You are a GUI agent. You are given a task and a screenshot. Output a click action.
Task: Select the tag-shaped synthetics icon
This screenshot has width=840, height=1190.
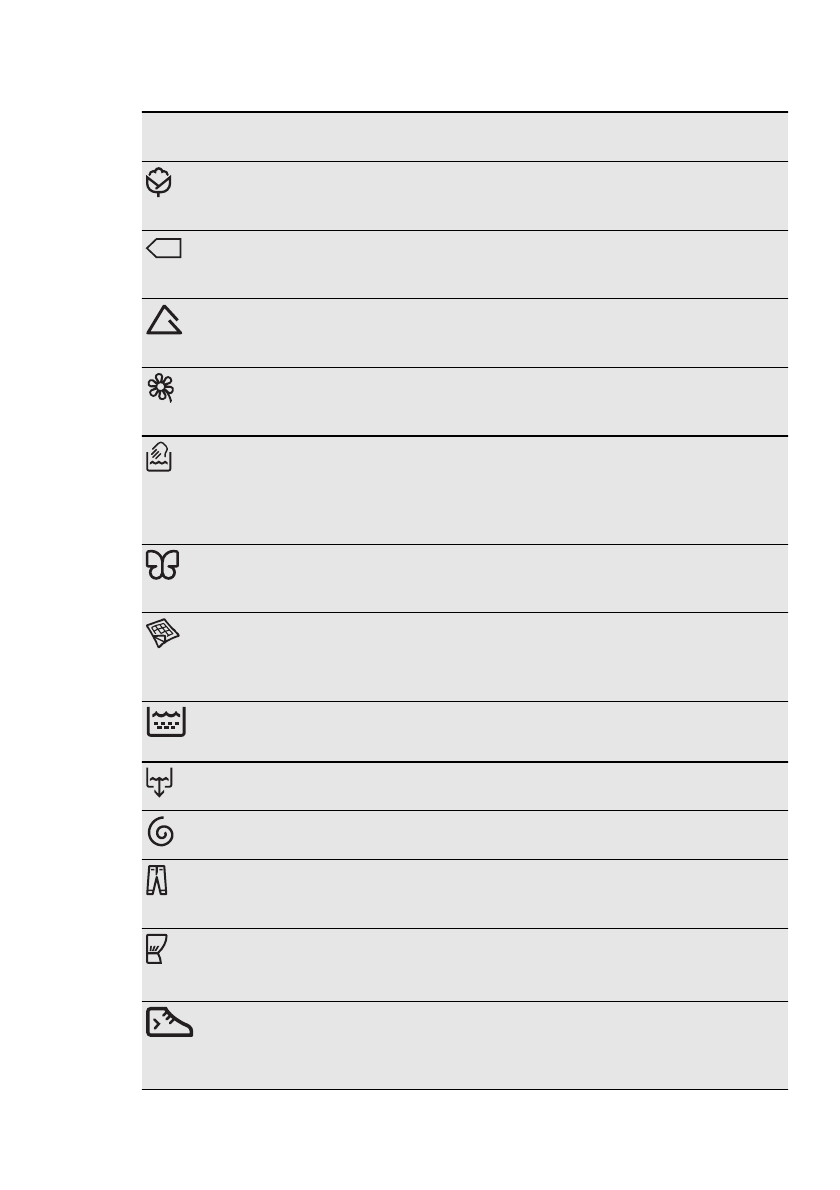pyautogui.click(x=164, y=249)
